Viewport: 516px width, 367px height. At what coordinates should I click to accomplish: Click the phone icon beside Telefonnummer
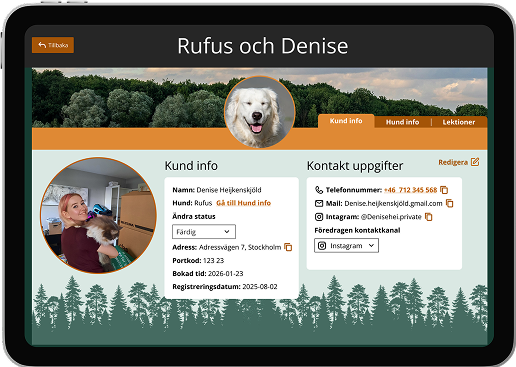tap(319, 190)
